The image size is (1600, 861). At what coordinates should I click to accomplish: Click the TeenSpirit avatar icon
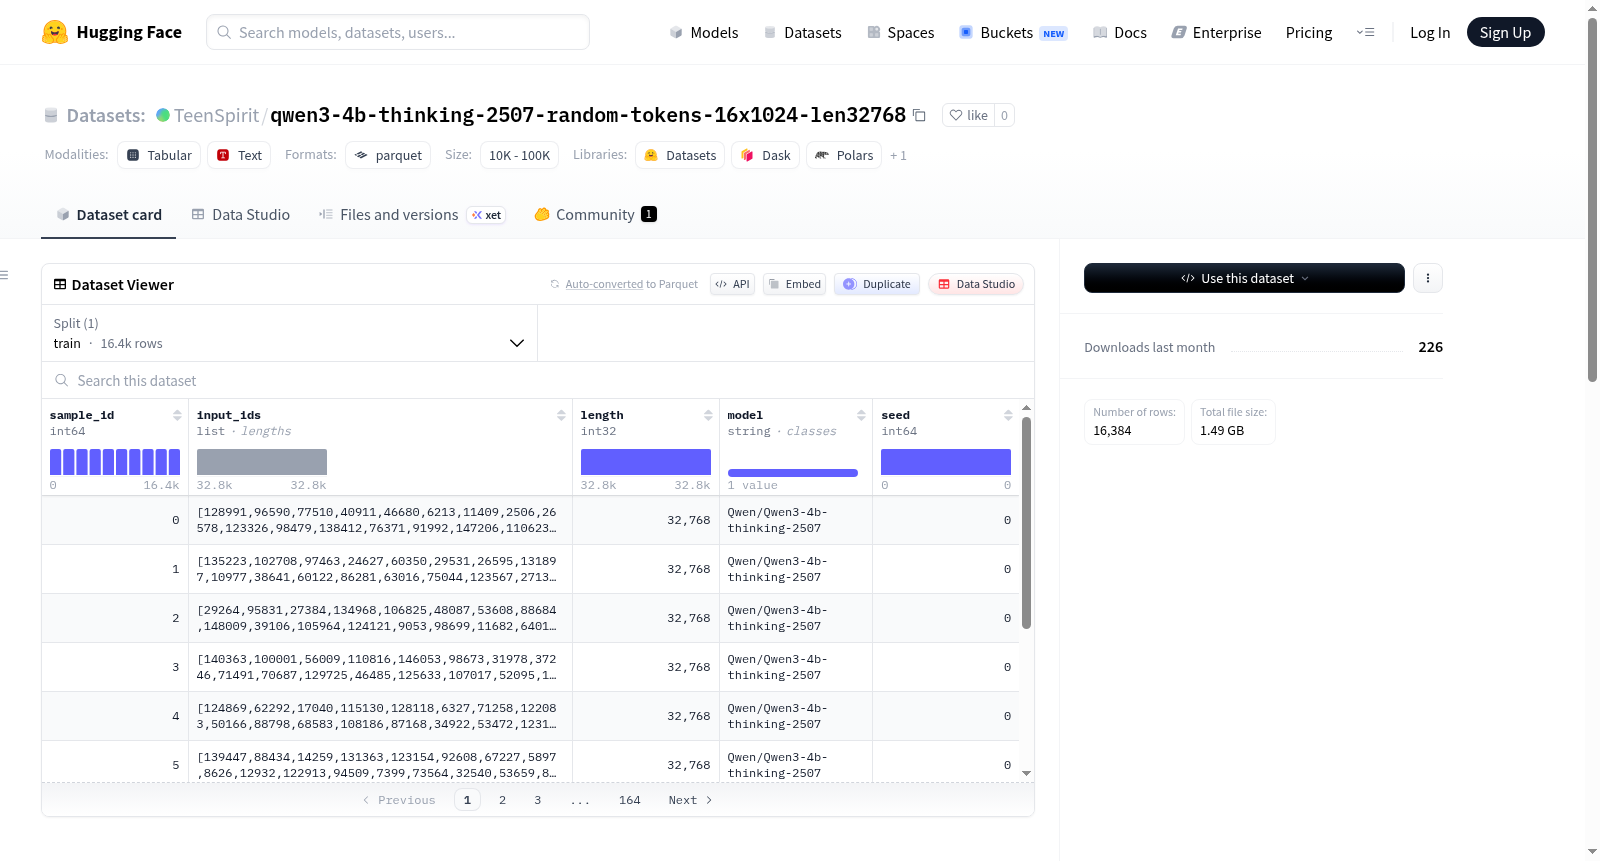point(163,115)
